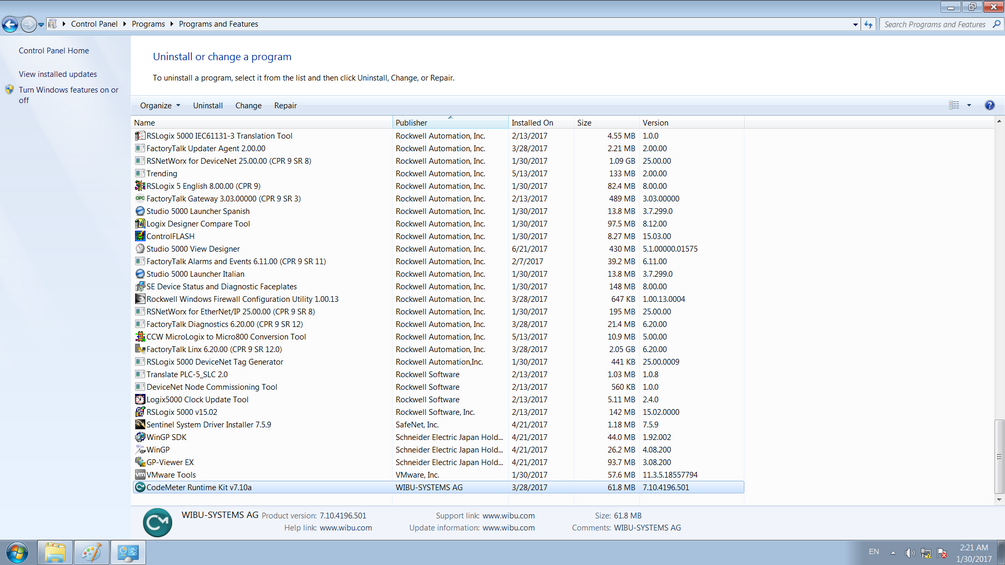Image resolution: width=1005 pixels, height=565 pixels.
Task: Open Windows Explorer from the taskbar
Action: (54, 552)
